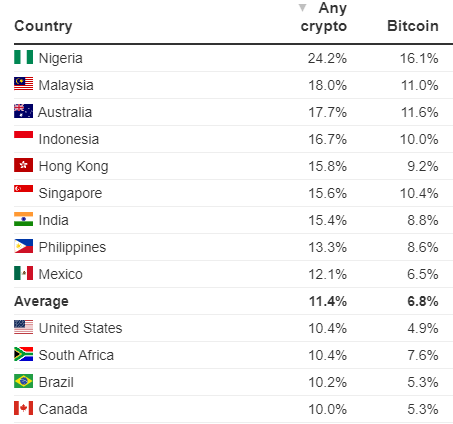Click the Australia flag icon
453x424 pixels.
pyautogui.click(x=23, y=111)
